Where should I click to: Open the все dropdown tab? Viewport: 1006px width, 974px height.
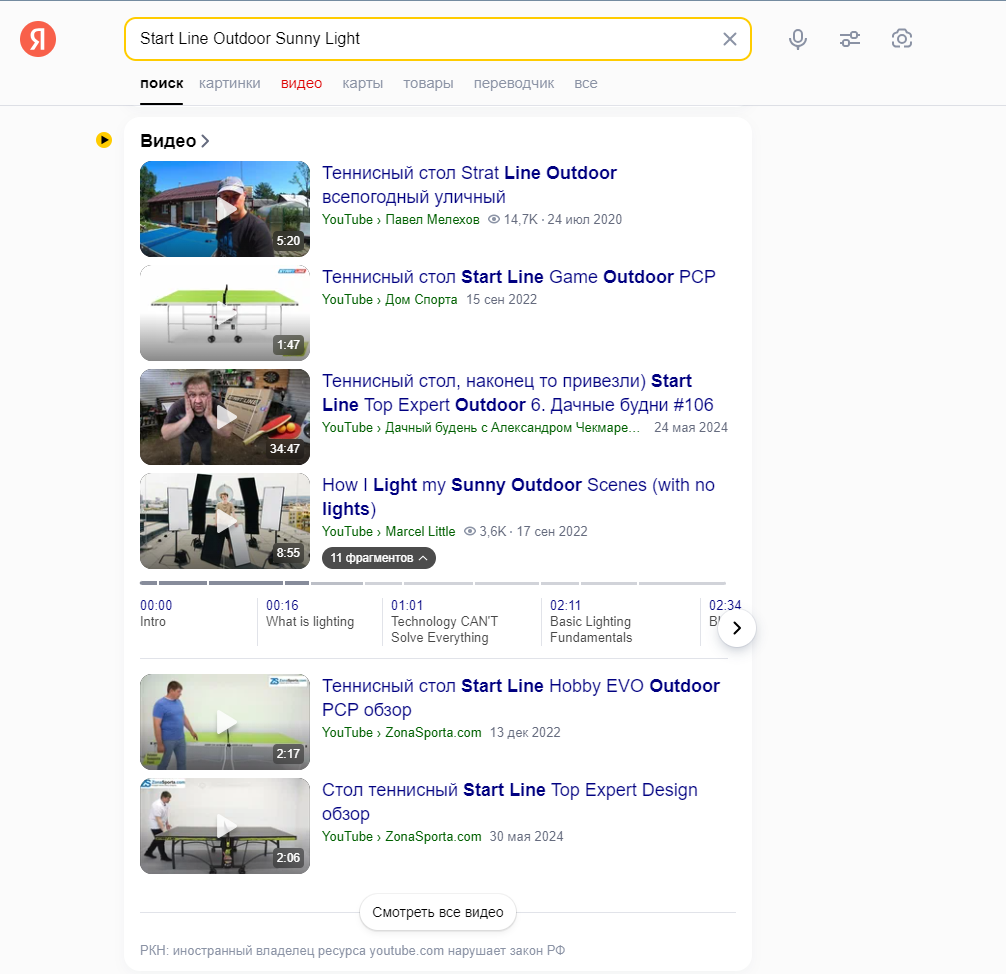pyautogui.click(x=585, y=83)
